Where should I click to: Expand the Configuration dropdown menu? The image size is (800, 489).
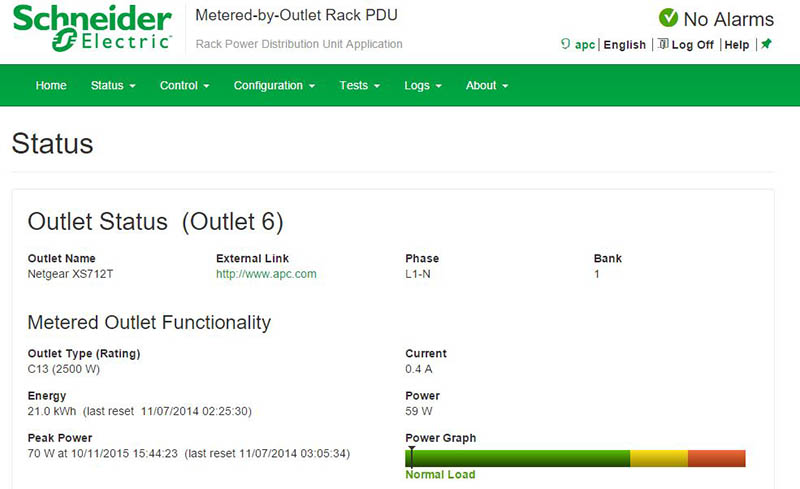click(x=274, y=85)
